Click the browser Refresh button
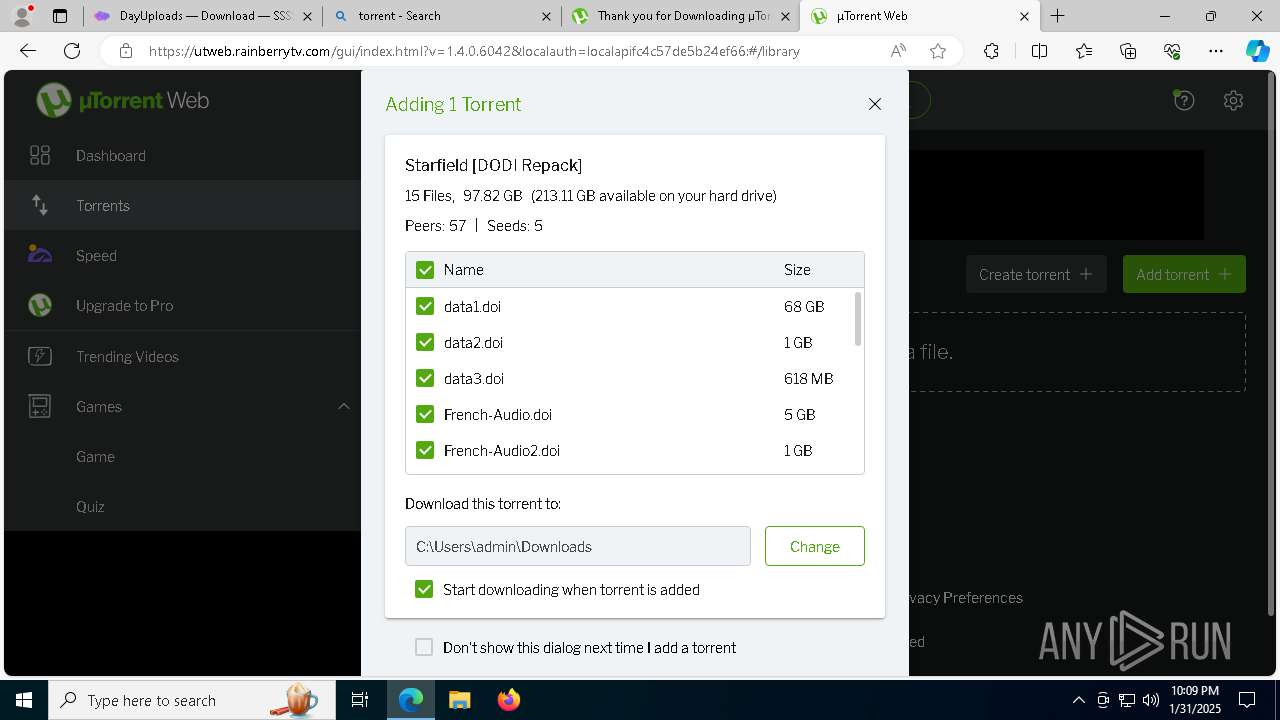1280x720 pixels. coord(72,51)
